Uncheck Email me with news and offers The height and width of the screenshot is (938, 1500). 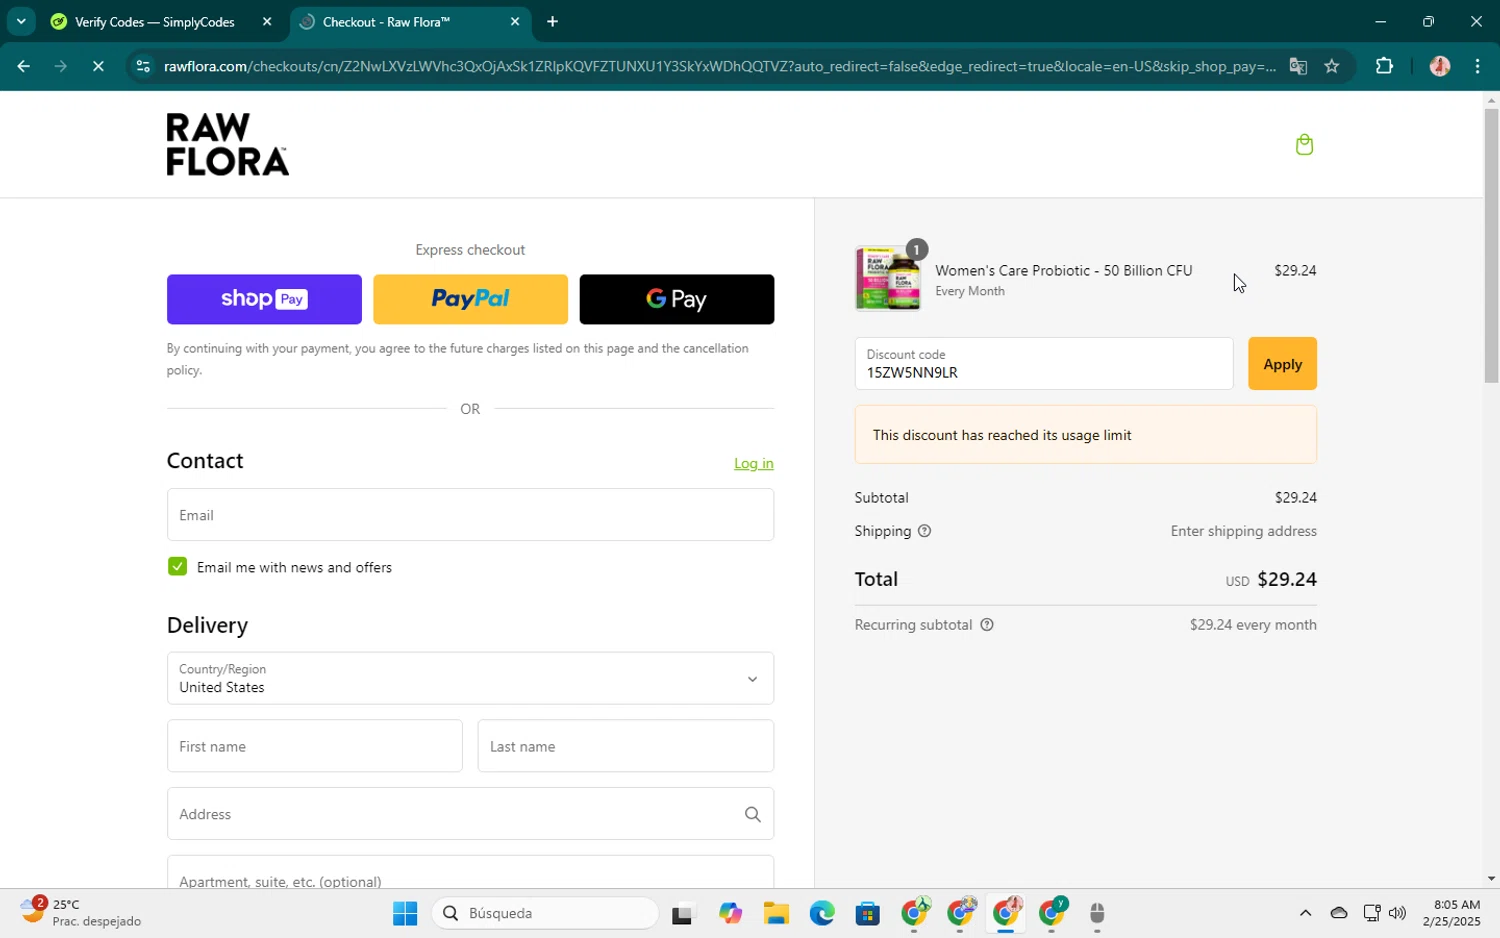click(x=177, y=567)
